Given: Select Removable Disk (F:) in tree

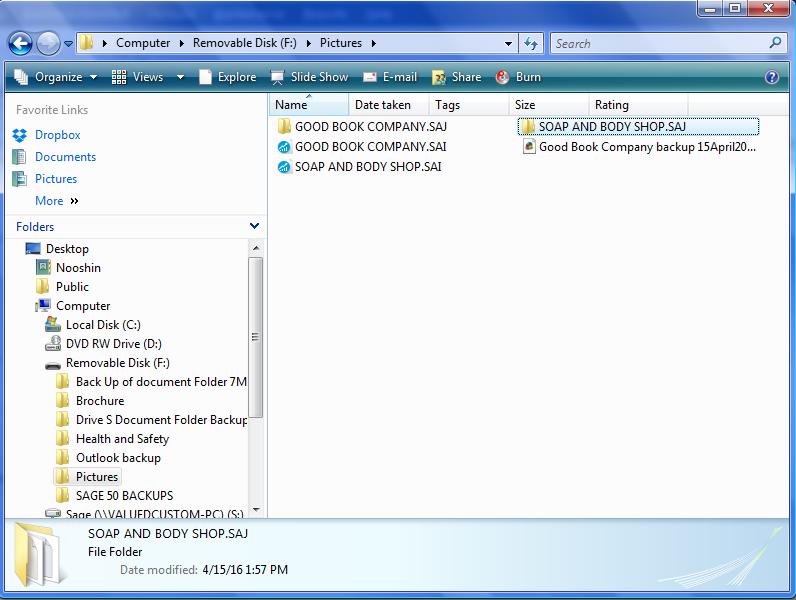Looking at the screenshot, I should (x=117, y=363).
